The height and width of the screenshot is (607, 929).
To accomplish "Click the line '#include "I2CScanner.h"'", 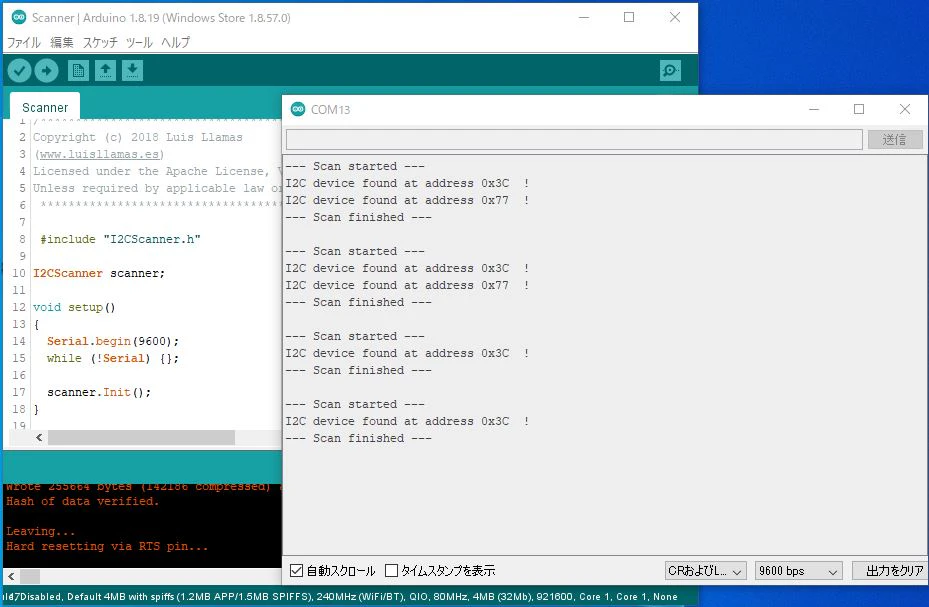I will [x=120, y=239].
